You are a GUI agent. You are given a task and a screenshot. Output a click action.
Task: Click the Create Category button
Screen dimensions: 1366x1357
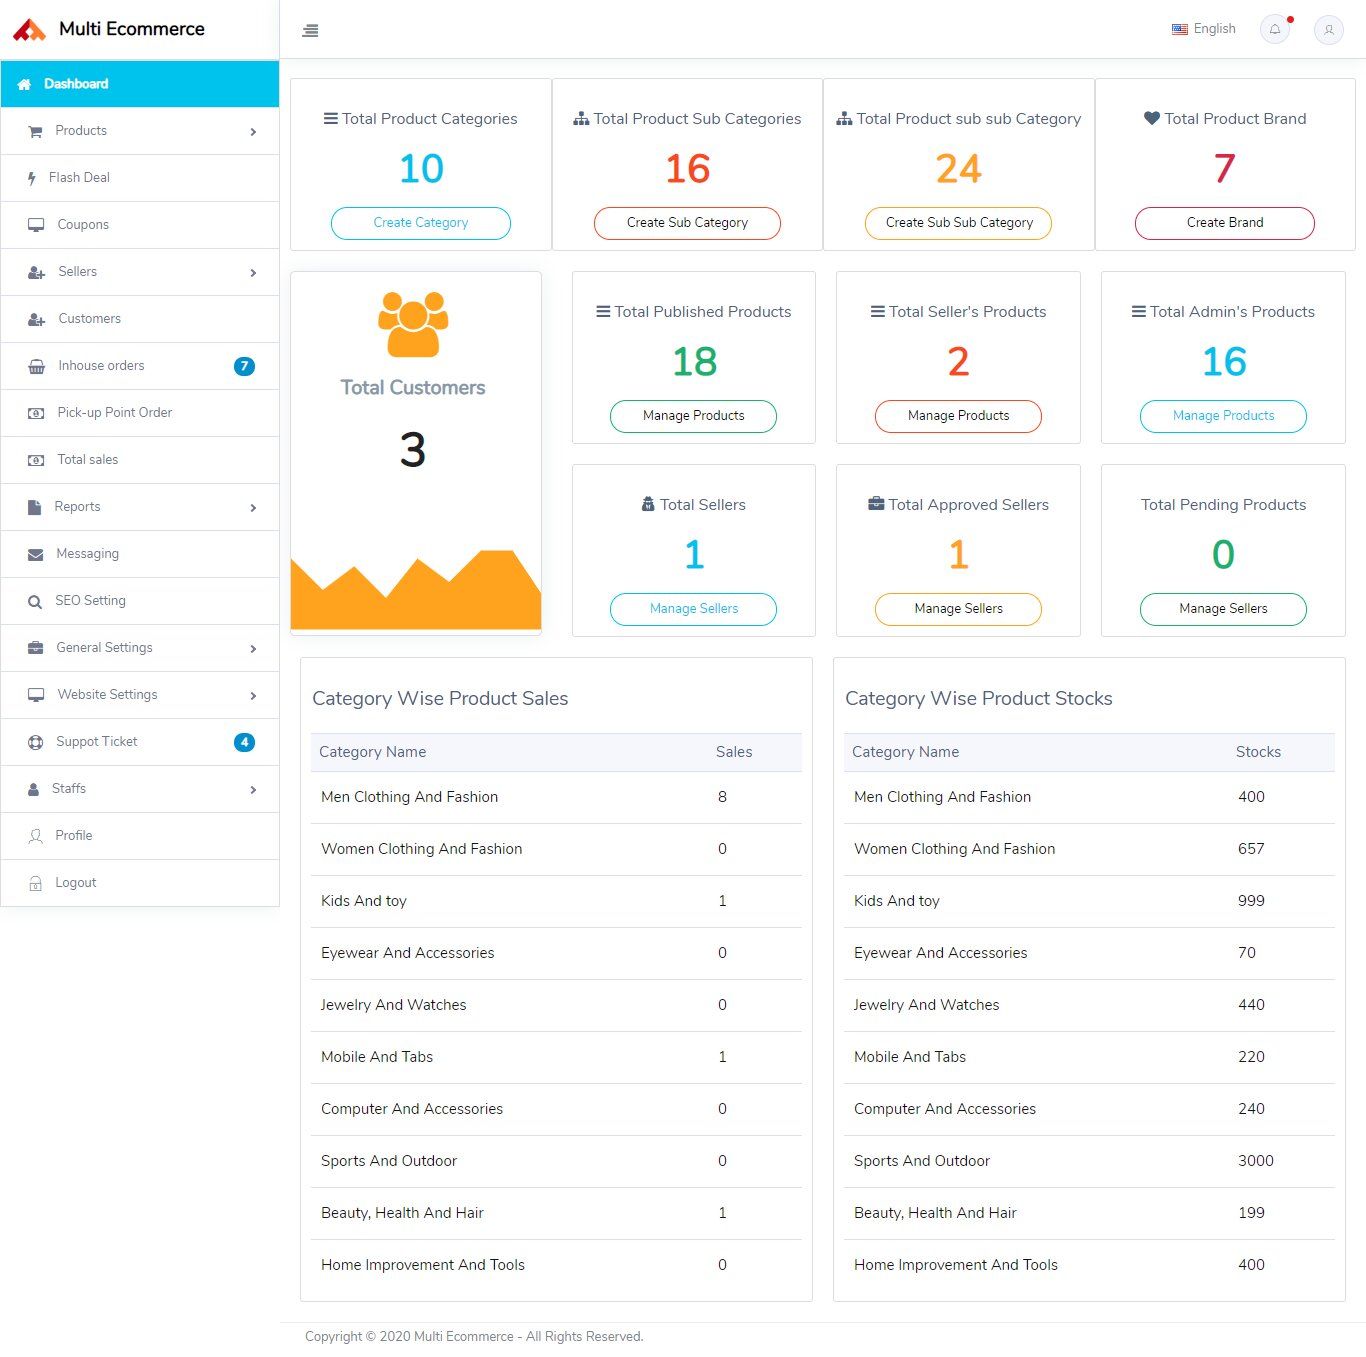click(421, 223)
